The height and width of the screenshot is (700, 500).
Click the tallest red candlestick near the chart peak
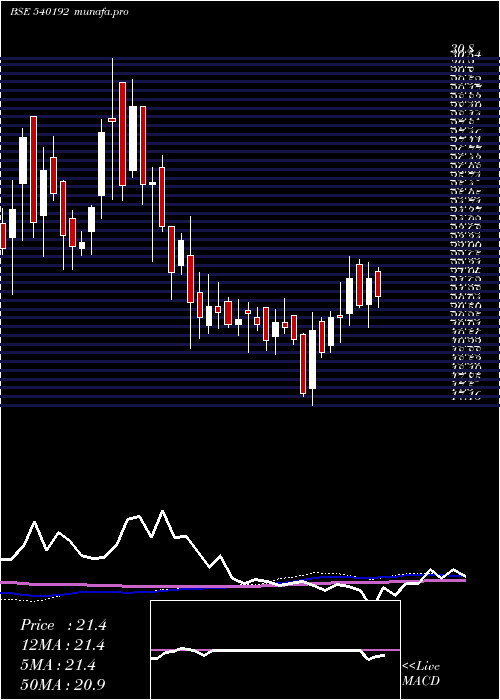(x=122, y=134)
